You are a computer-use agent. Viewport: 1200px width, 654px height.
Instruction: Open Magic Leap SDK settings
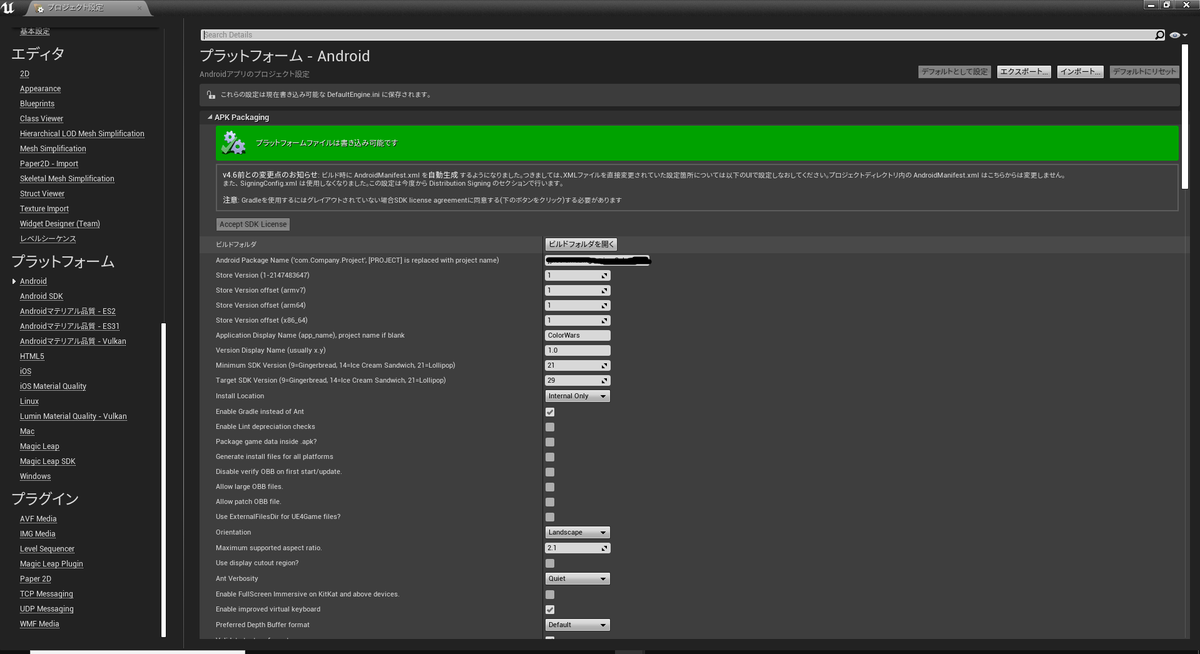click(x=47, y=461)
